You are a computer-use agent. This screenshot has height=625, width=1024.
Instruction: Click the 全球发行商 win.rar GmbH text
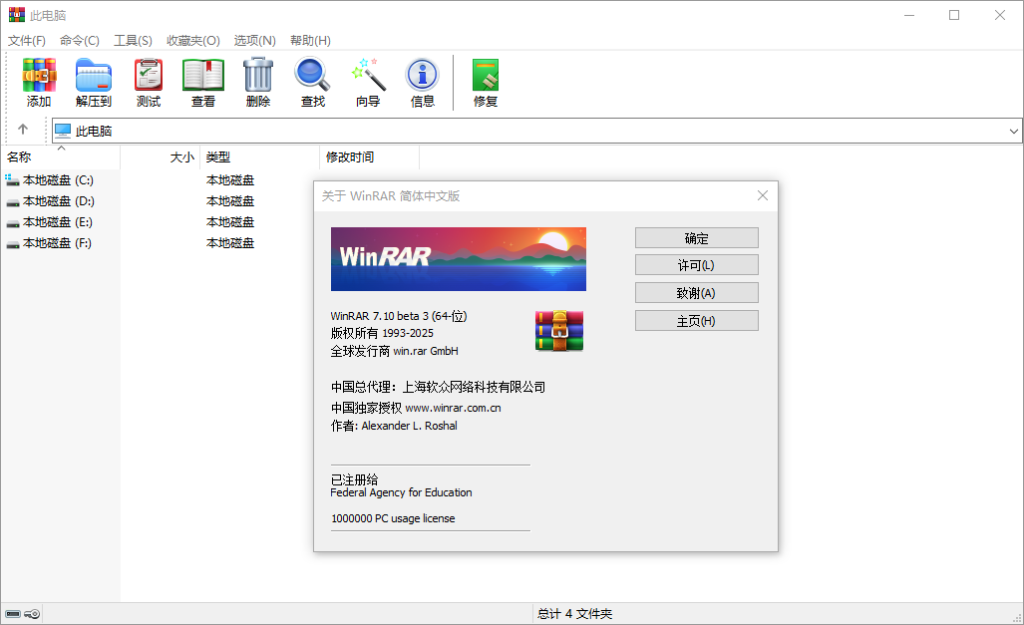tap(394, 351)
